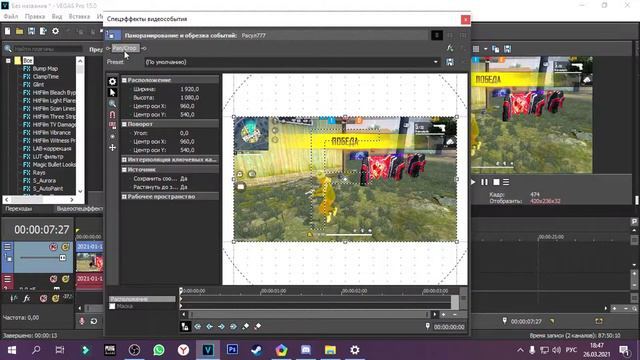Expand the Интерполяция ключевых кадров section
Viewport: 640px width, 360px height.
[124, 160]
